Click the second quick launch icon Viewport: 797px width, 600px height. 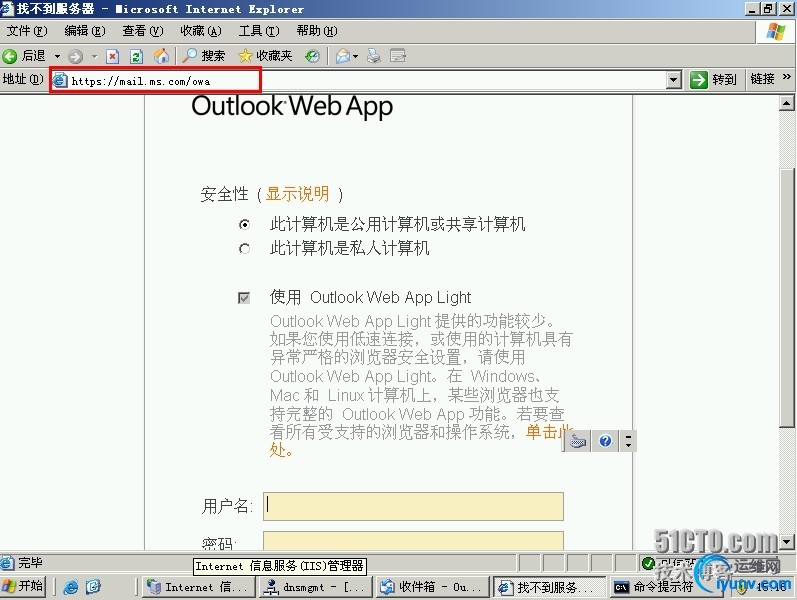click(x=93, y=587)
